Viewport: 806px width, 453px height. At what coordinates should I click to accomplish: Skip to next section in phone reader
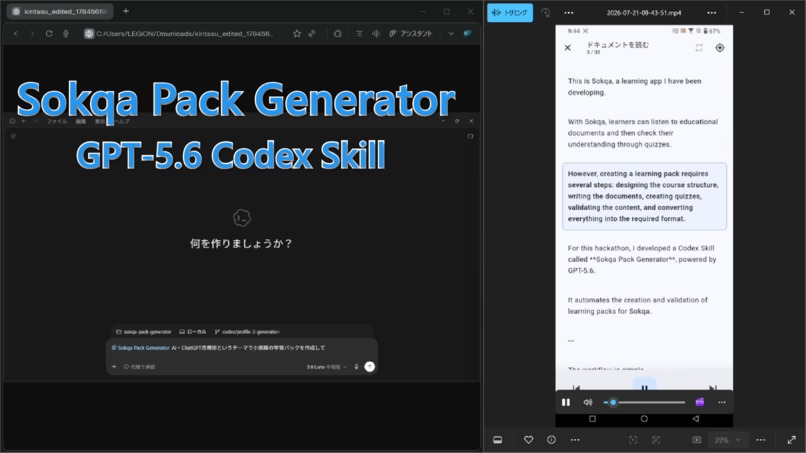712,388
